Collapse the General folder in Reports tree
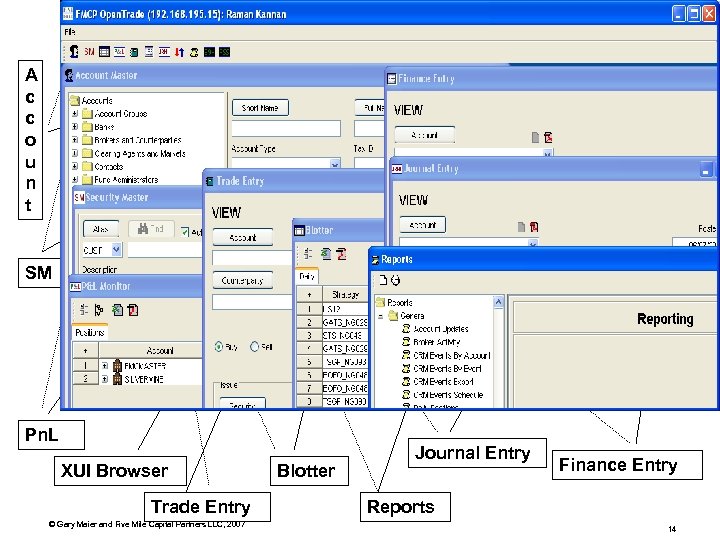This screenshot has height=540, width=720. coord(381,316)
